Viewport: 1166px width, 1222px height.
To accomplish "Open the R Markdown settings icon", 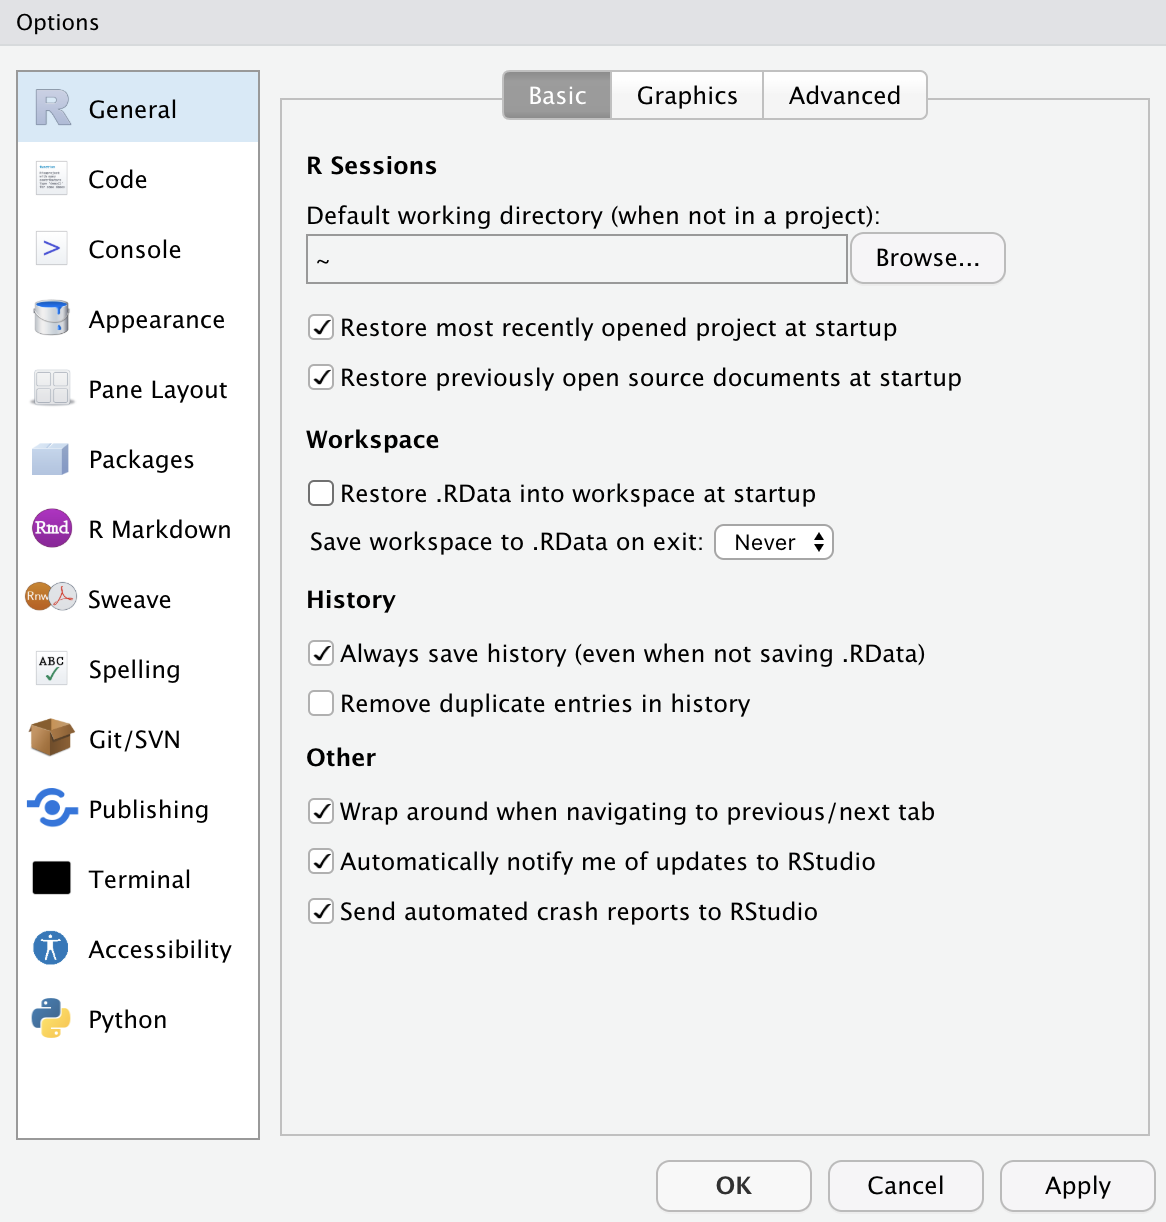I will point(52,528).
